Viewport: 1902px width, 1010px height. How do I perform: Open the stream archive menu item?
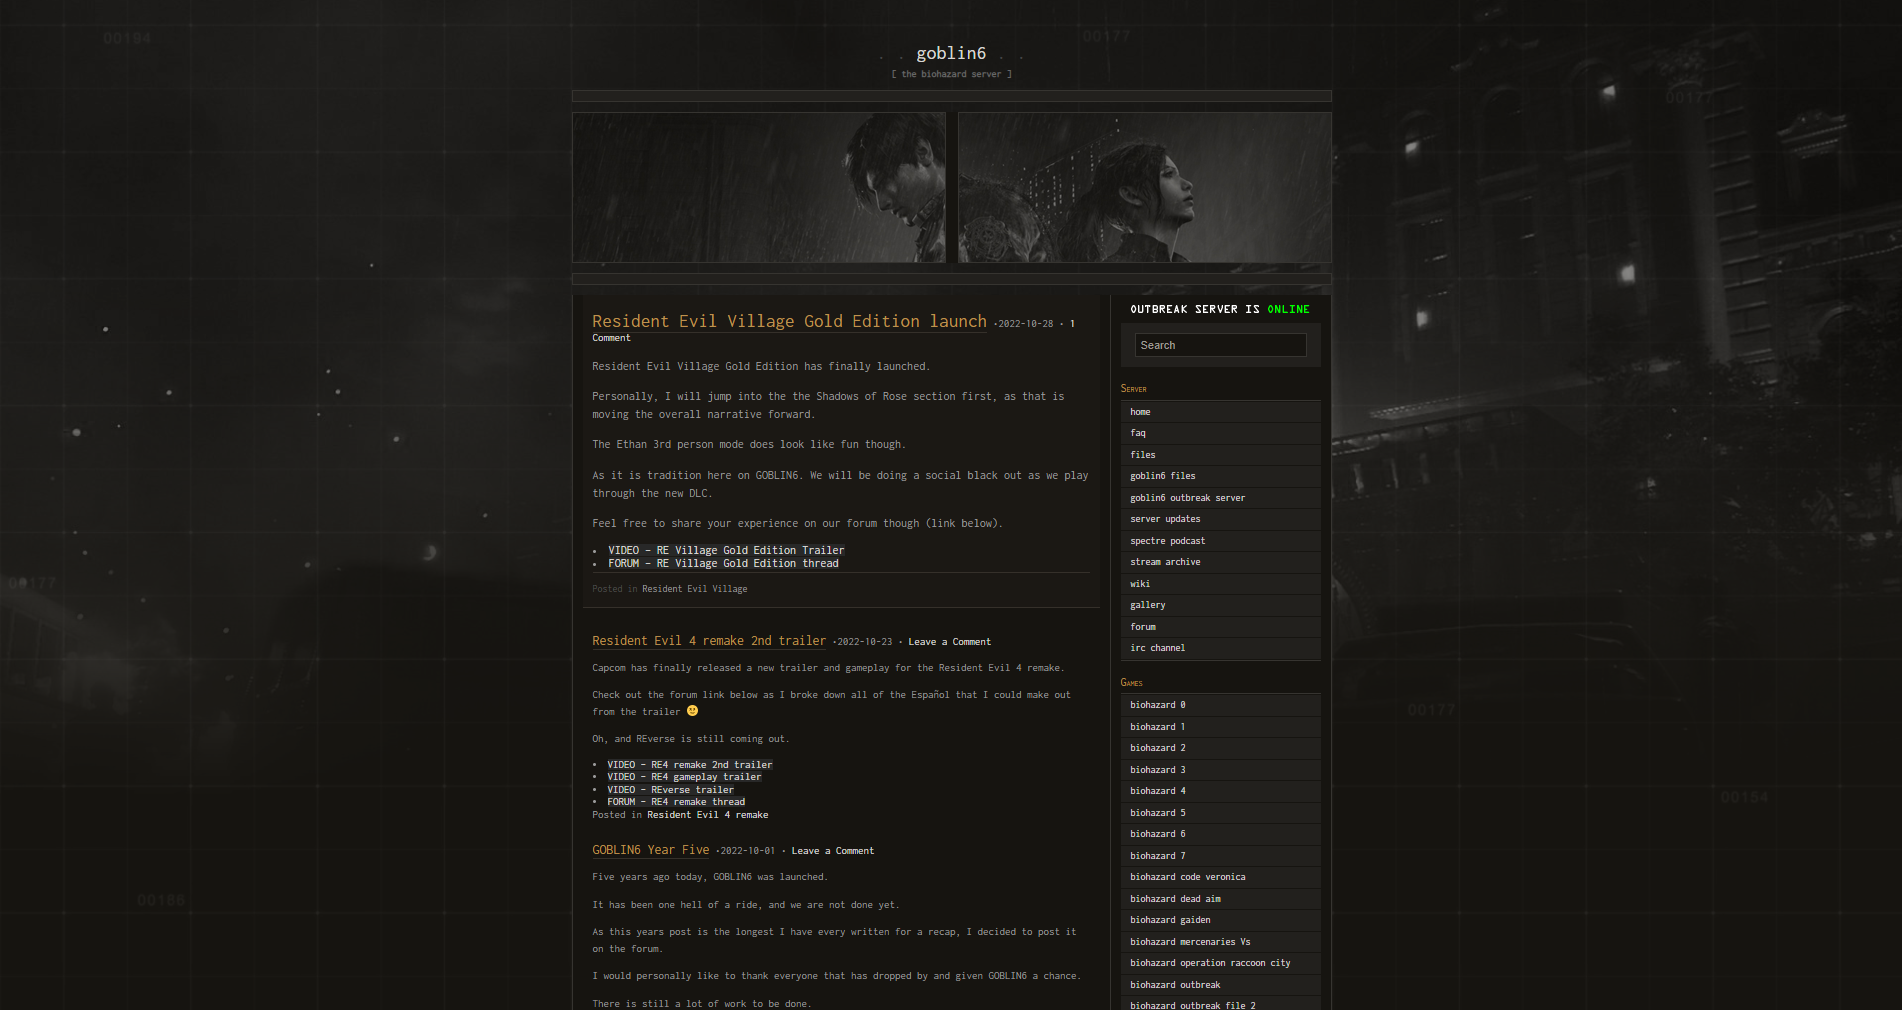[1221, 562]
